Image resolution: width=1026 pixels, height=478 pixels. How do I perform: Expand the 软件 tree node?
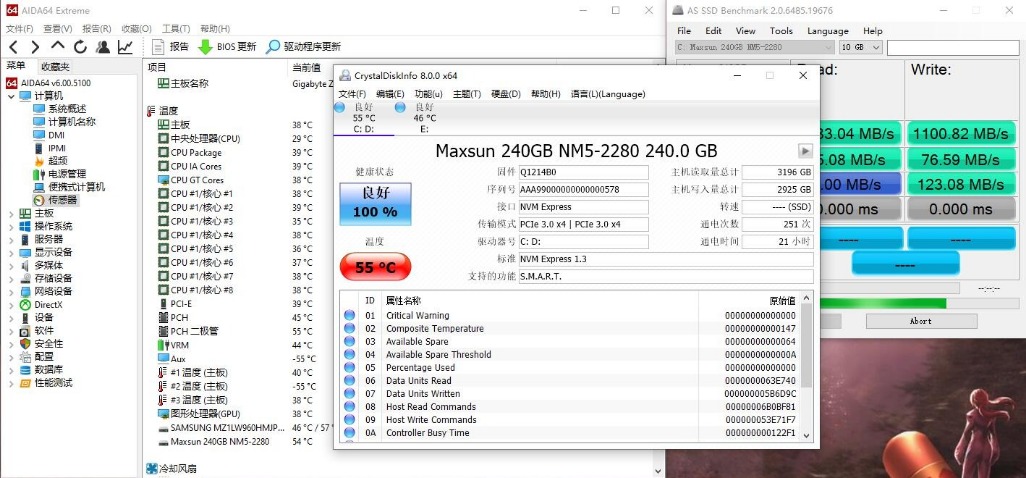click(11, 331)
